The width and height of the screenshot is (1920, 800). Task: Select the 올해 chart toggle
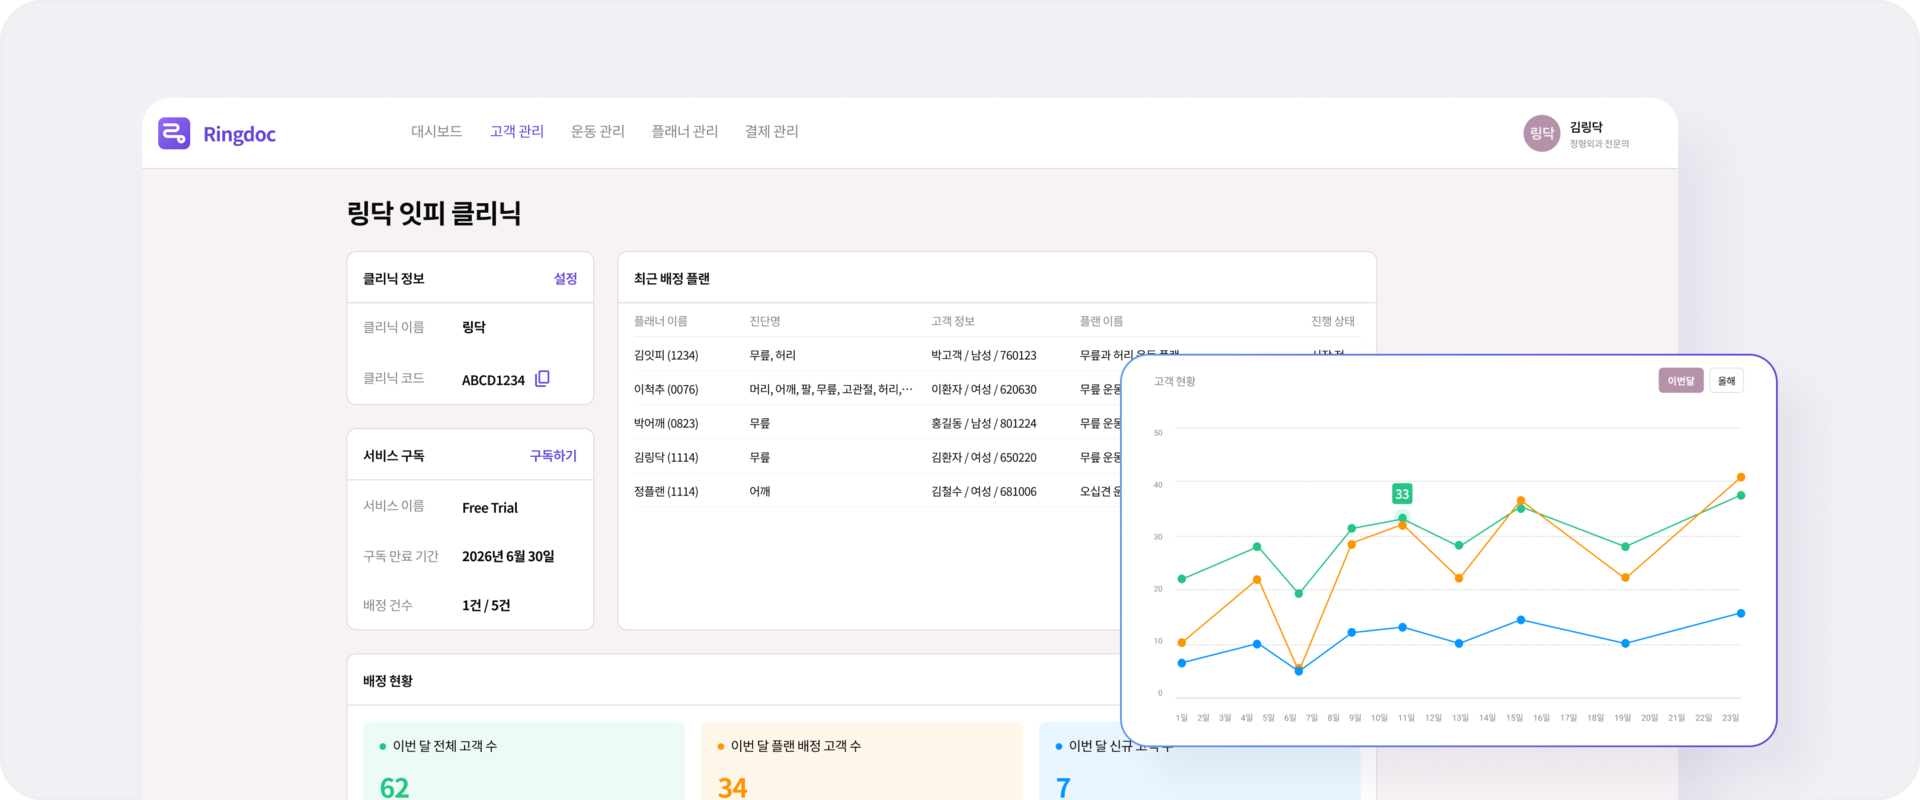1726,381
